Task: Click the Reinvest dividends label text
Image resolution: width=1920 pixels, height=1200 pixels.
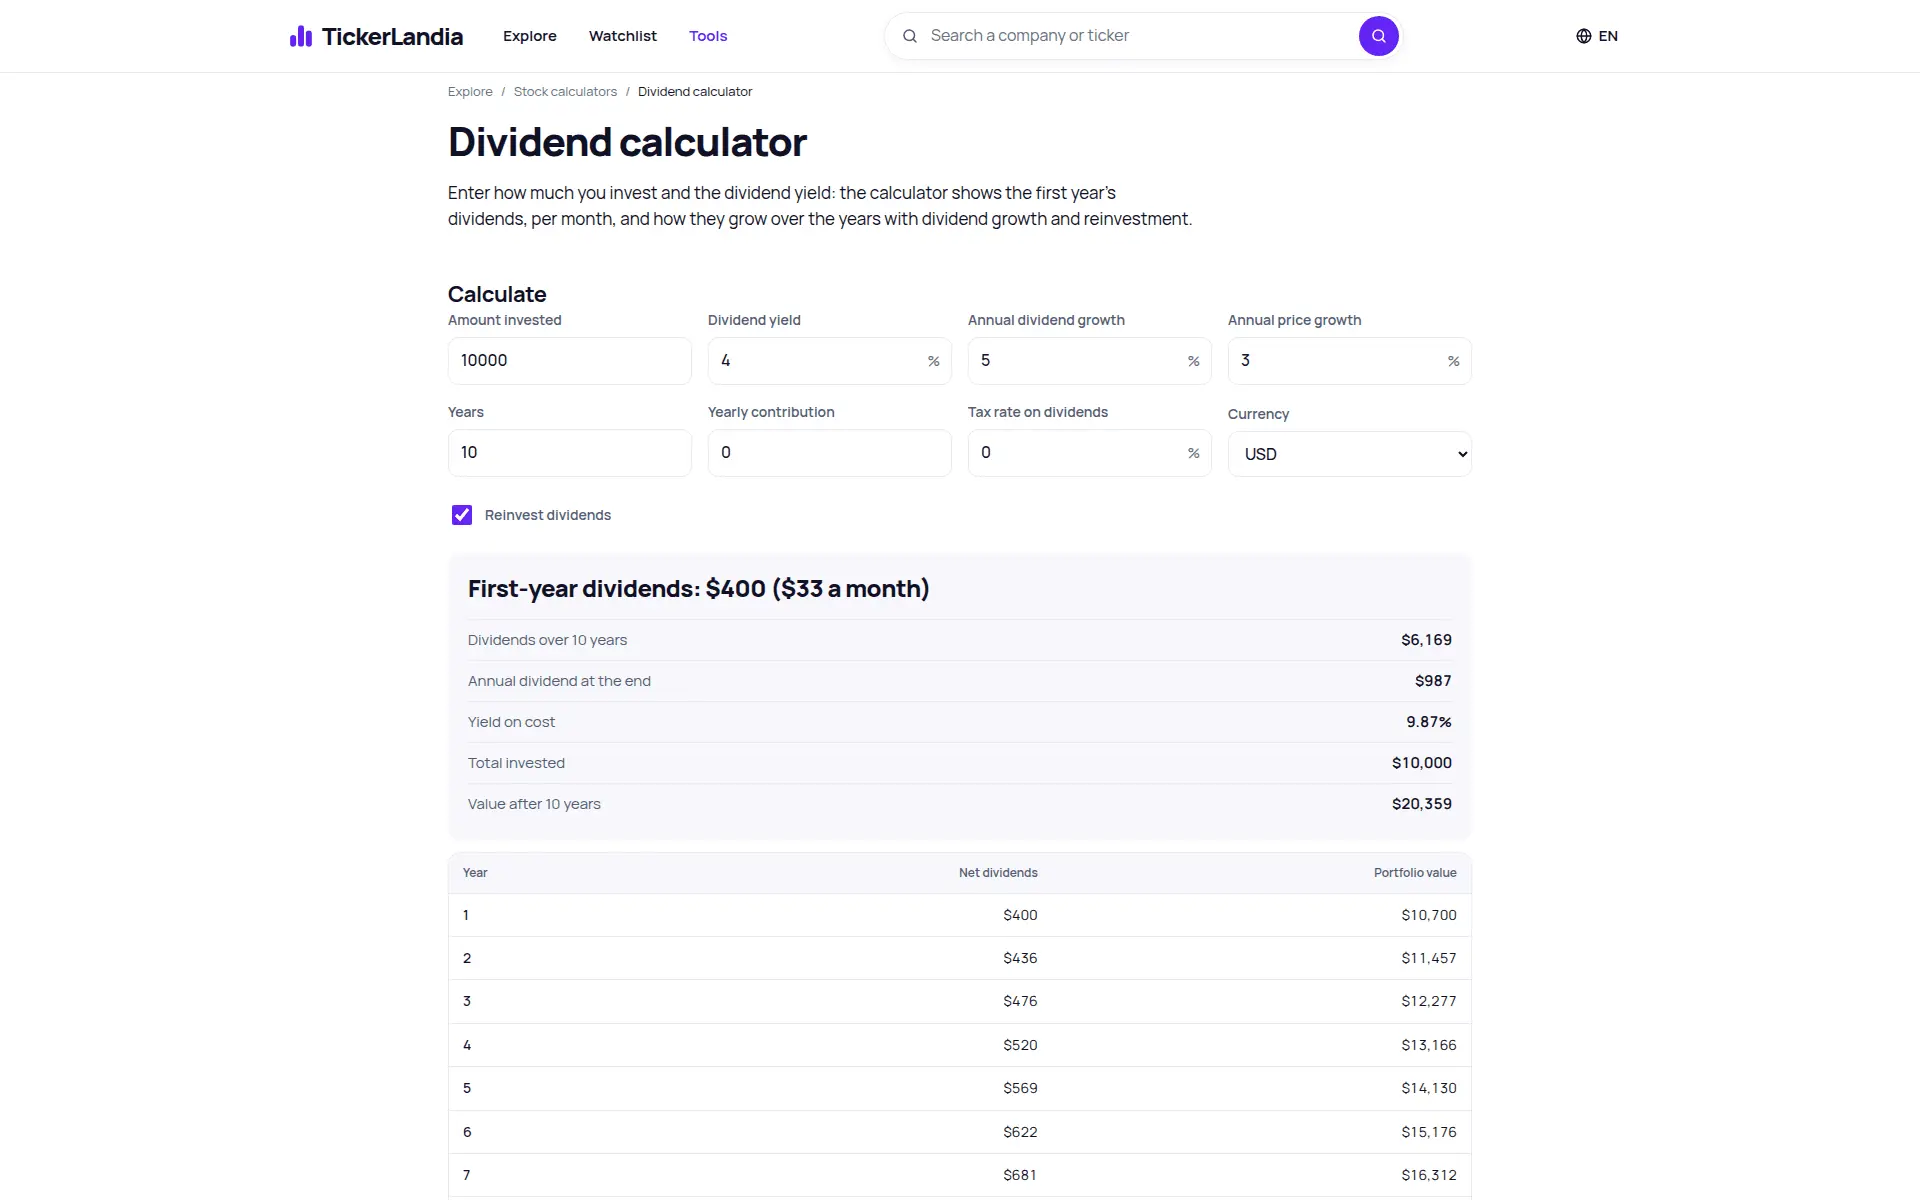Action: pos(548,515)
